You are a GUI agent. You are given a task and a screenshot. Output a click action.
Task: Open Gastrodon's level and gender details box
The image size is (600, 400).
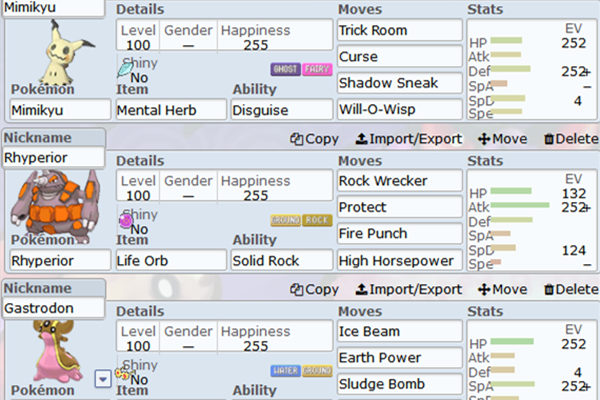225,336
